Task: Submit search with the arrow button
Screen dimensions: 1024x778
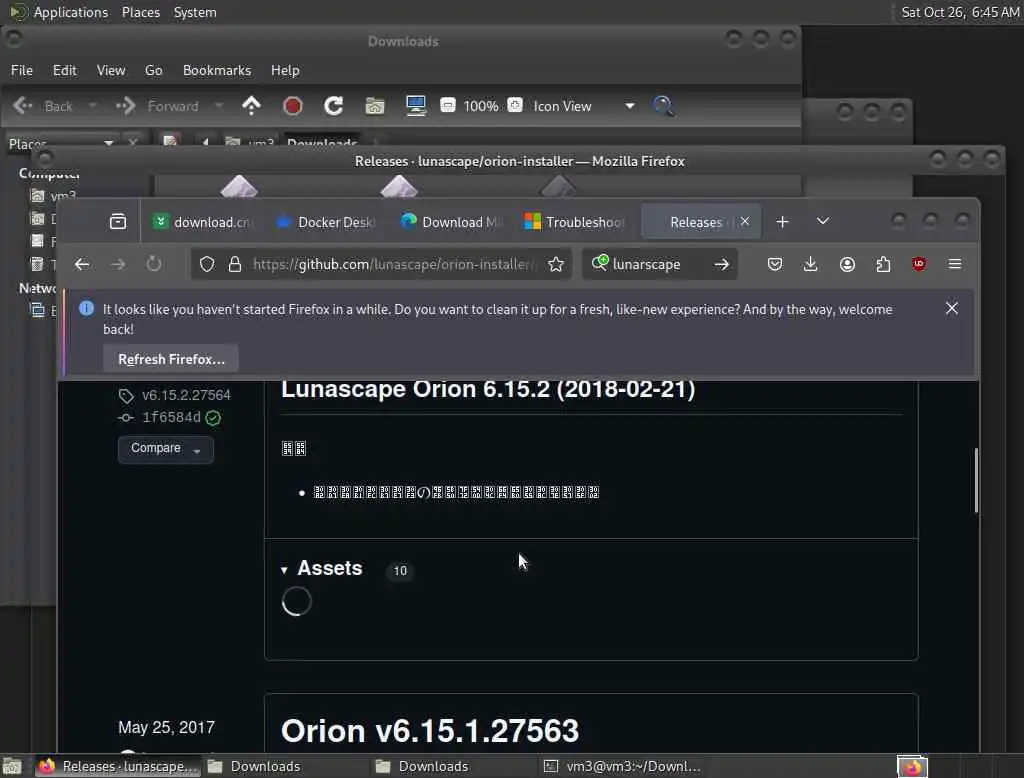Action: (722, 265)
